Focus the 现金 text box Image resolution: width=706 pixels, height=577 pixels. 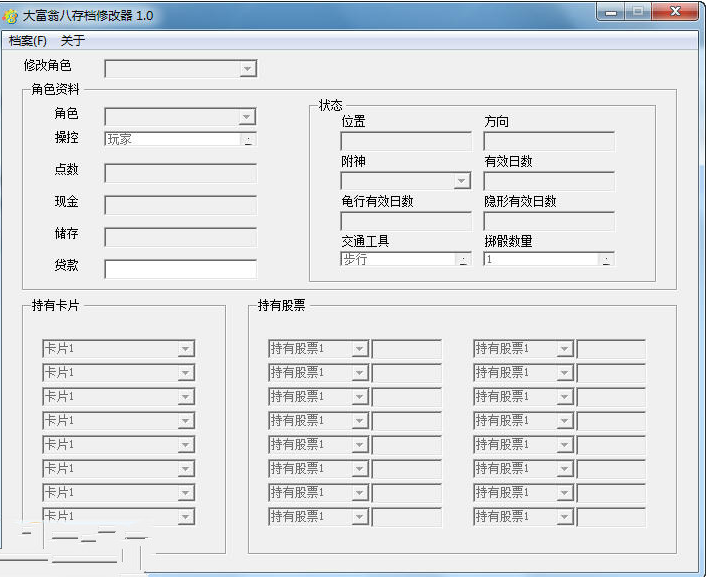[181, 205]
